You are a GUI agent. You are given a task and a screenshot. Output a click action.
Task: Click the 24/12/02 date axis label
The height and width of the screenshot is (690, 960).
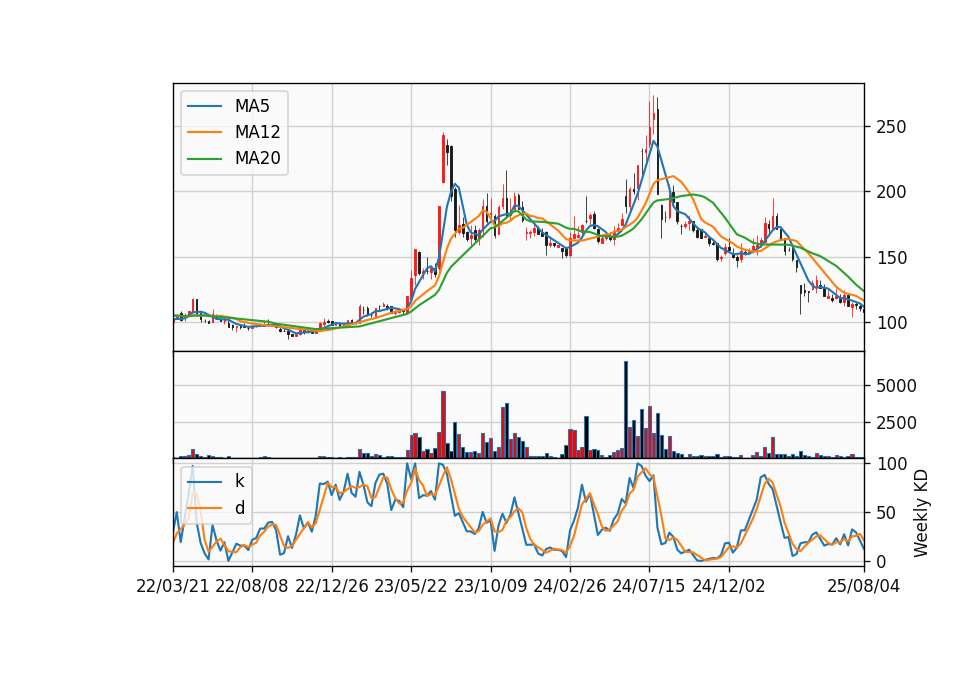(x=729, y=586)
